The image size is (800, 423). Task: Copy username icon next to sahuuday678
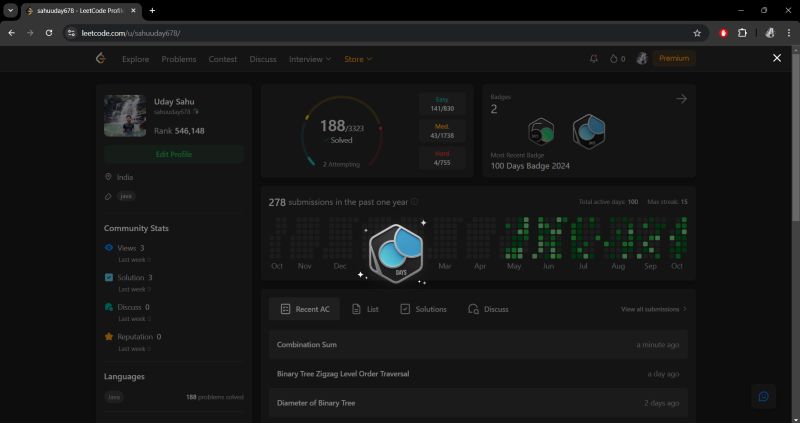pyautogui.click(x=196, y=112)
